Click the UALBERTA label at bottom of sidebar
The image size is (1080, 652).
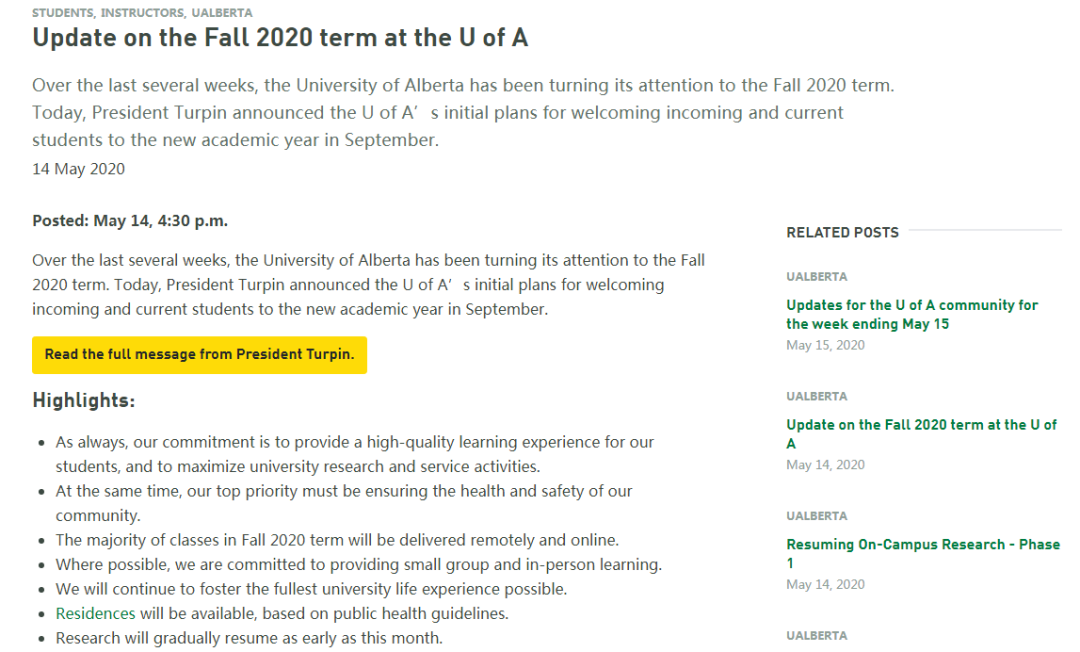pyautogui.click(x=817, y=636)
